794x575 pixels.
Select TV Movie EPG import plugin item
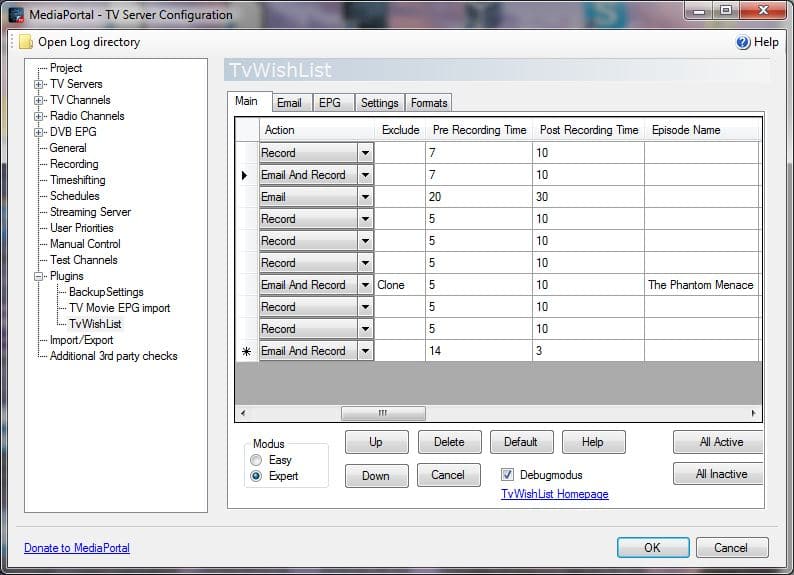pos(120,308)
